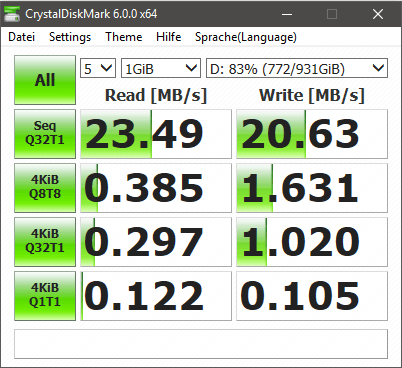402x368 pixels.
Task: Start the 4KiB Q8T8 test
Action: pos(45,188)
